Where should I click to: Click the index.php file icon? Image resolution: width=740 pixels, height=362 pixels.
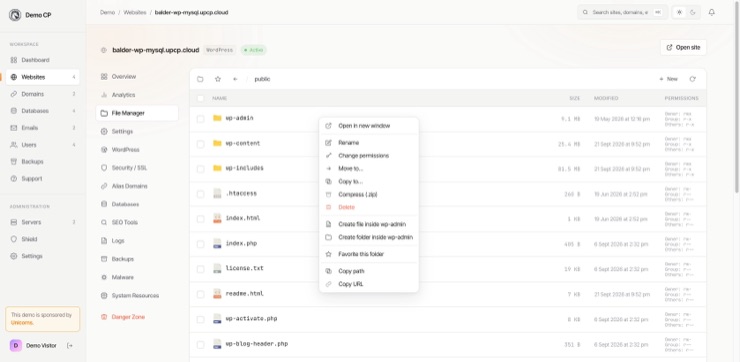[217, 244]
